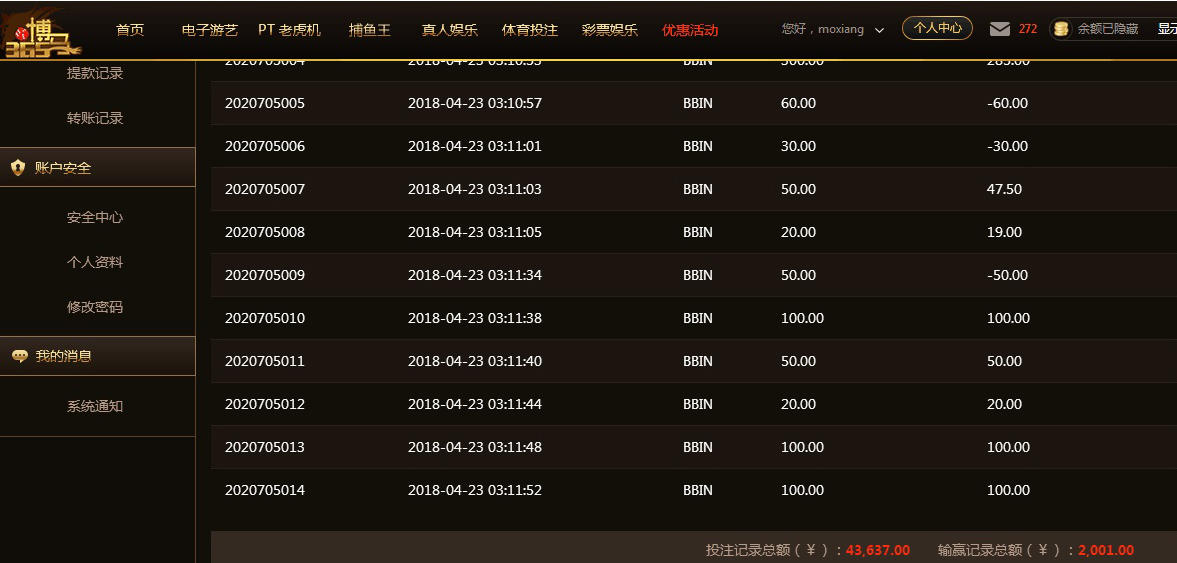
Task: Select 捕鱼王 in the top navigation
Action: click(370, 30)
